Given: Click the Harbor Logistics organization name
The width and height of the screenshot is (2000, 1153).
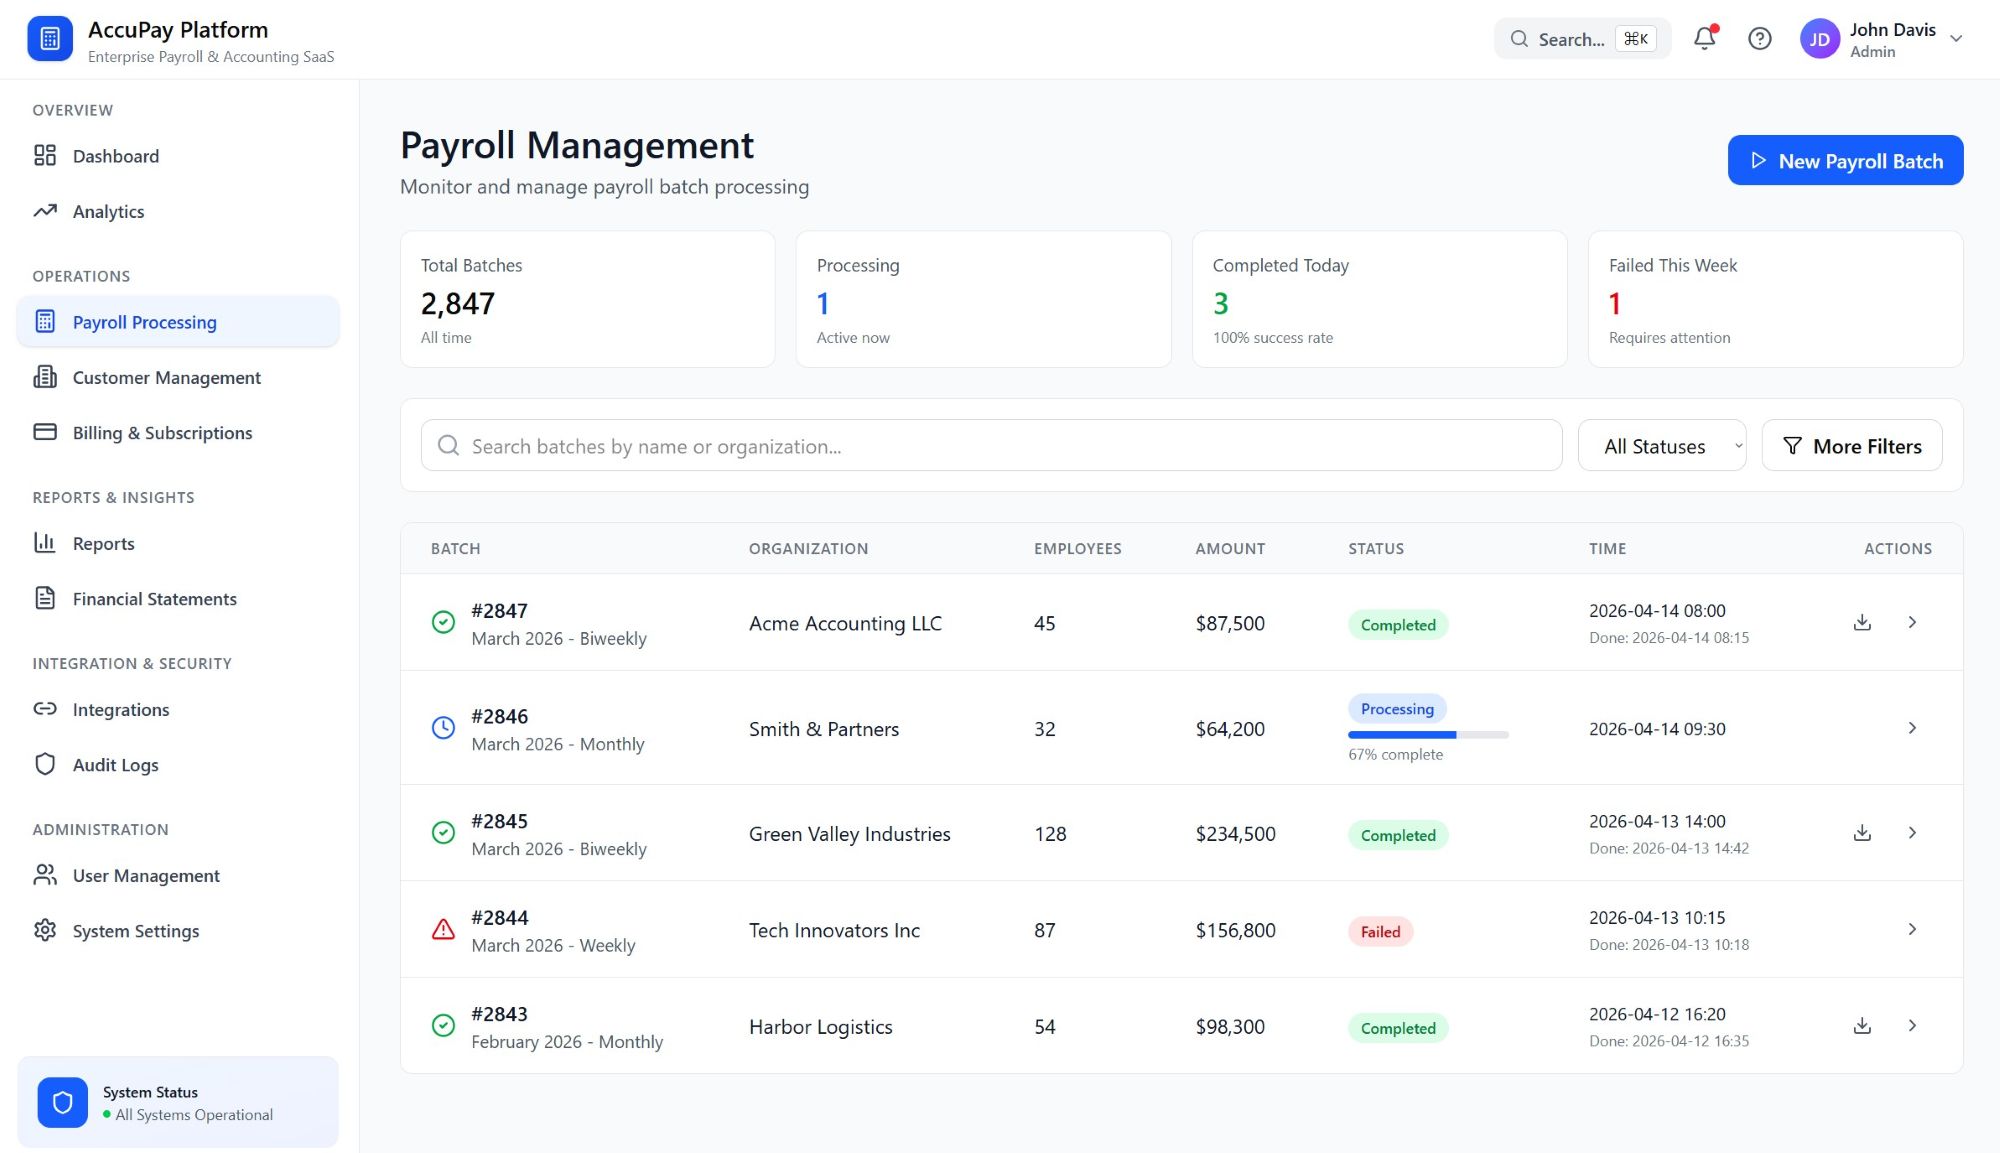Looking at the screenshot, I should [x=821, y=1026].
